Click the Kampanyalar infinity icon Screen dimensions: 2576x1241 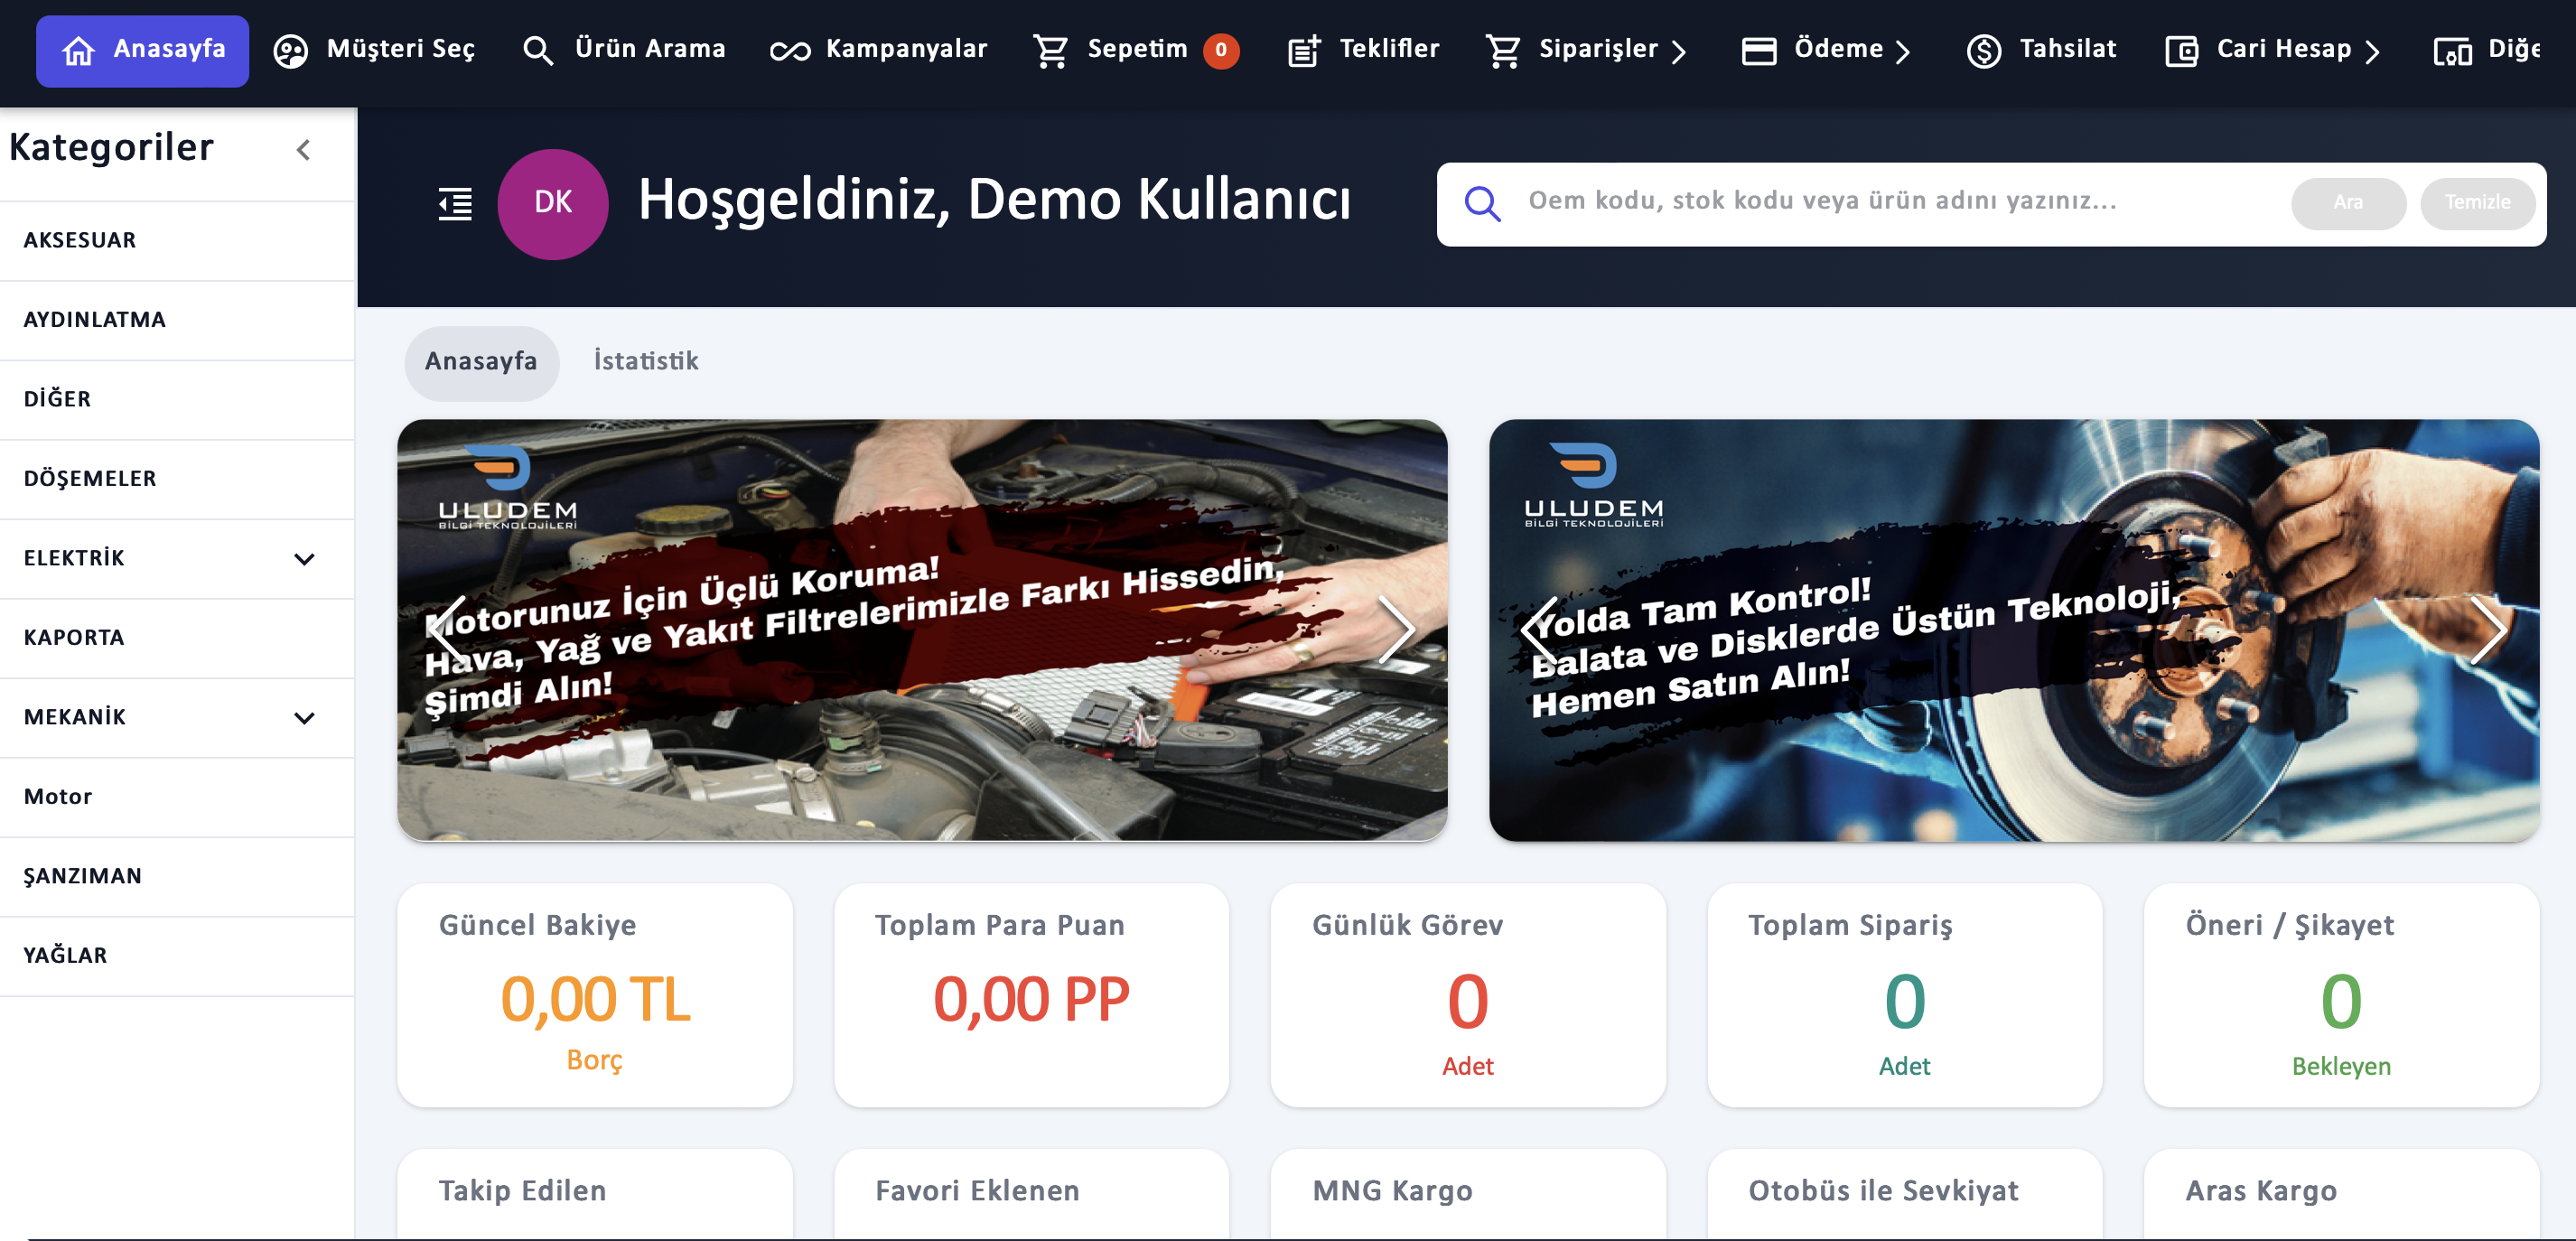coord(790,51)
